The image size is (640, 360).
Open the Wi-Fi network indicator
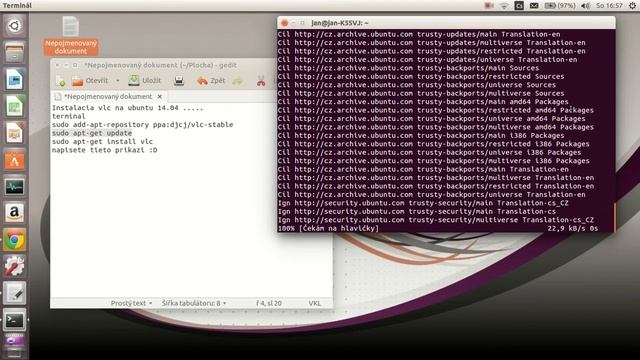504,6
